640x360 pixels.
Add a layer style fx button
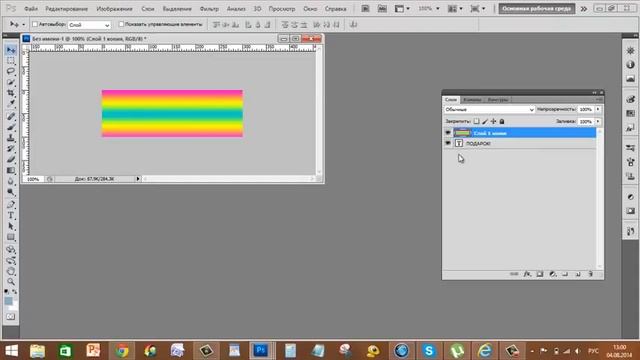(x=527, y=274)
